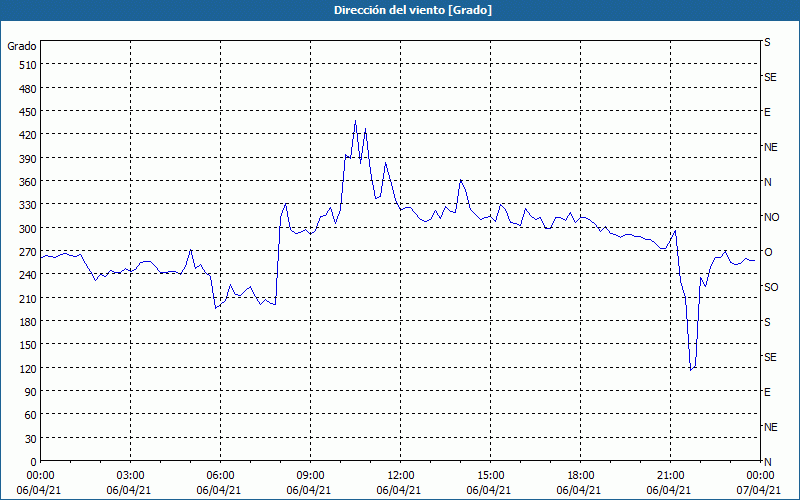
Task: Click the 'NE' compass label near 45 degrees
Action: tap(771, 427)
